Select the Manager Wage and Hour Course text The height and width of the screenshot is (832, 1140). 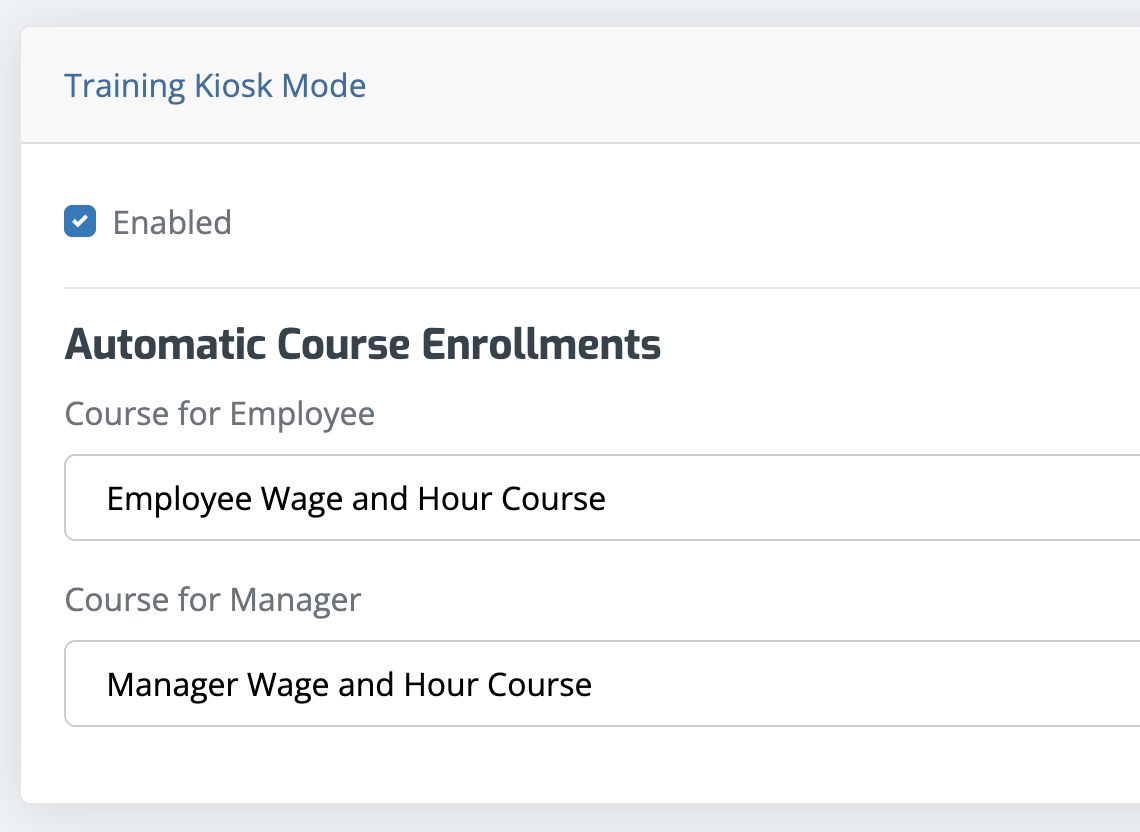click(349, 684)
